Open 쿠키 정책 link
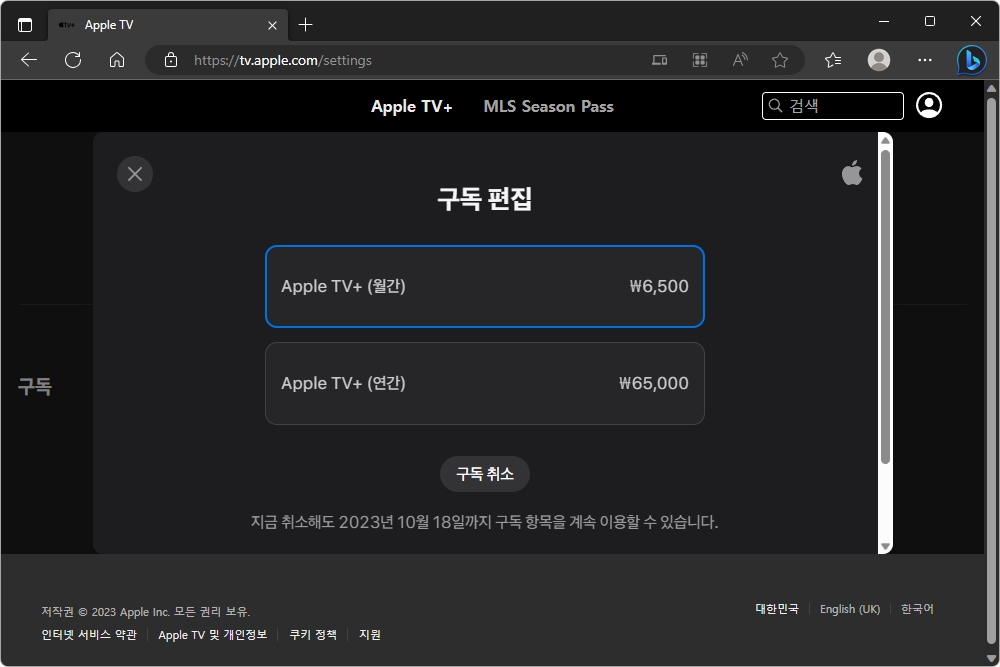The width and height of the screenshot is (1000, 667). pyautogui.click(x=313, y=634)
